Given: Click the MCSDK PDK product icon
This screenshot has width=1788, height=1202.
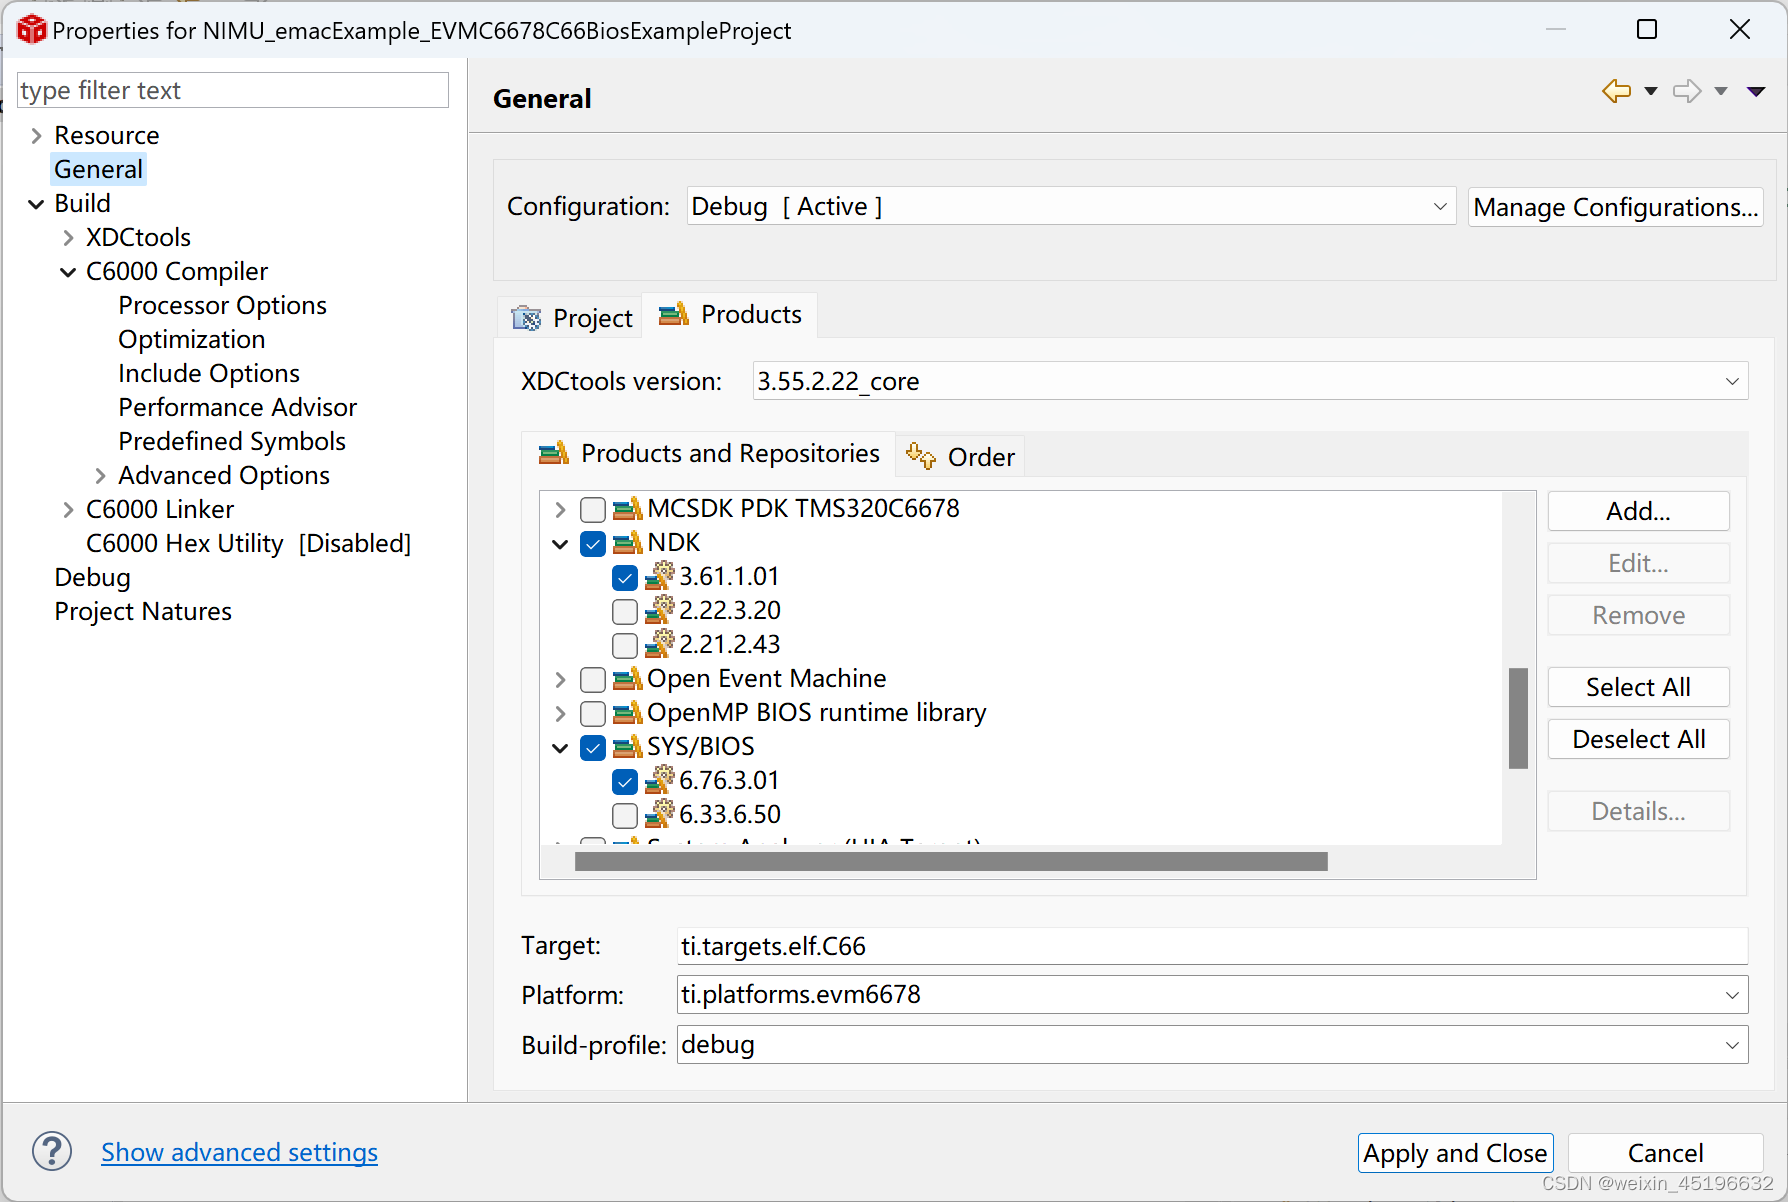Looking at the screenshot, I should pyautogui.click(x=627, y=509).
